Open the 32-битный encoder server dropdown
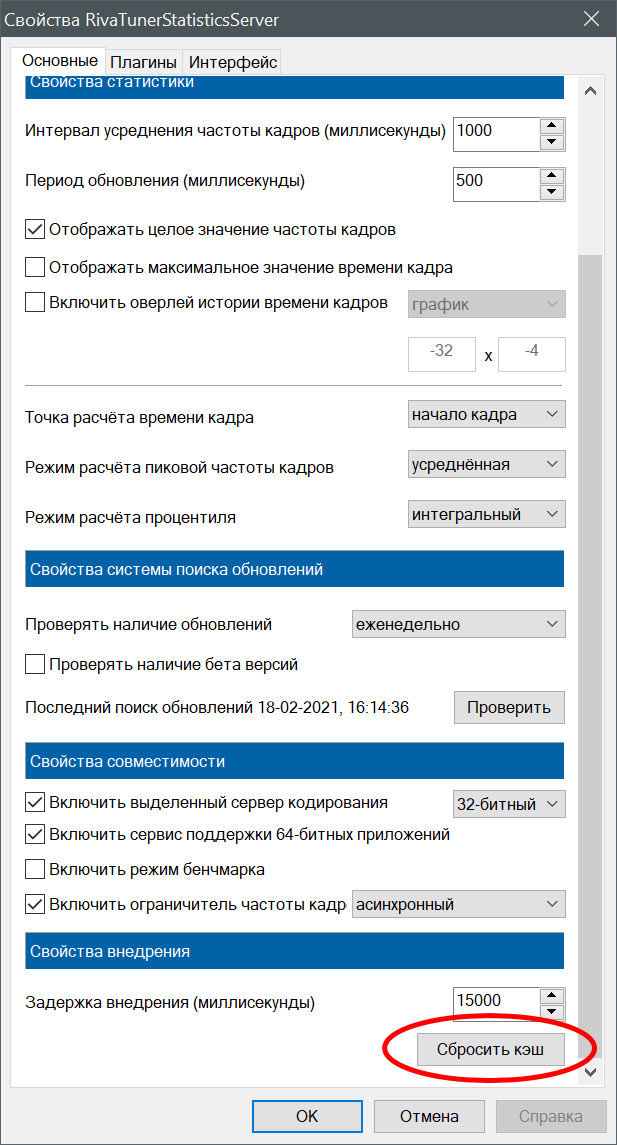The image size is (617, 1145). tap(509, 804)
